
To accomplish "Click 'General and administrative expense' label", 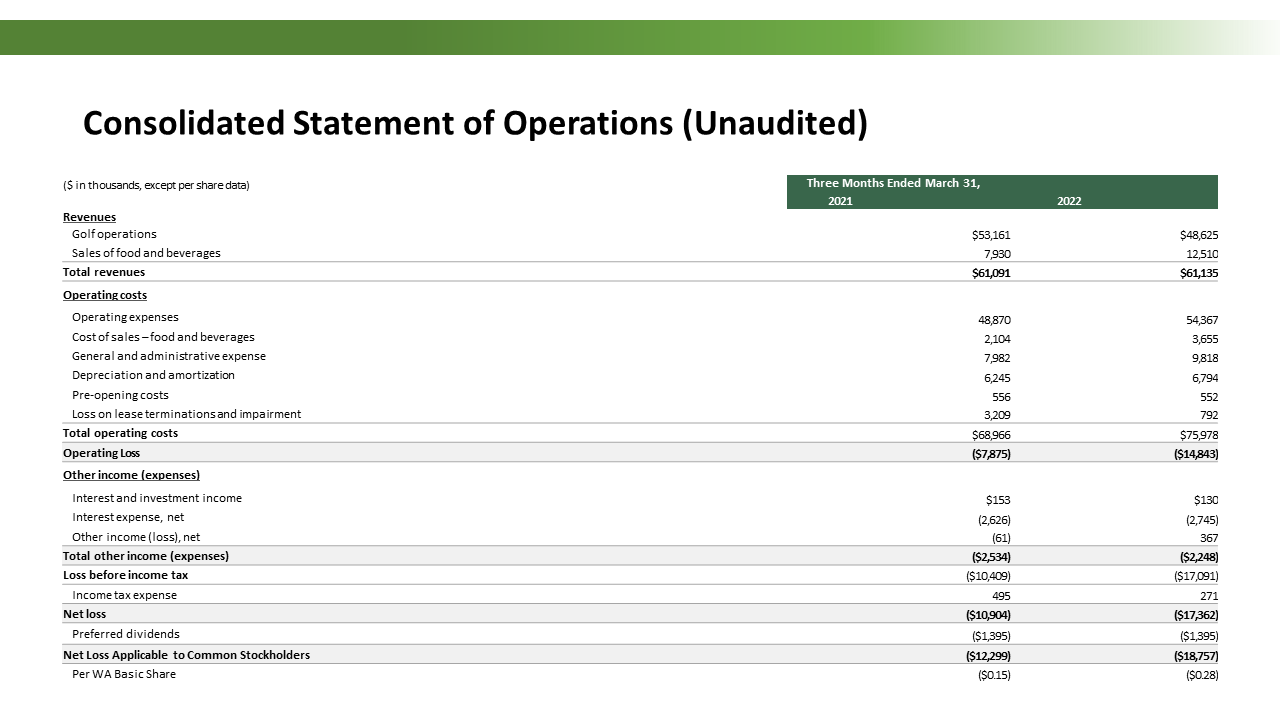I will [169, 356].
